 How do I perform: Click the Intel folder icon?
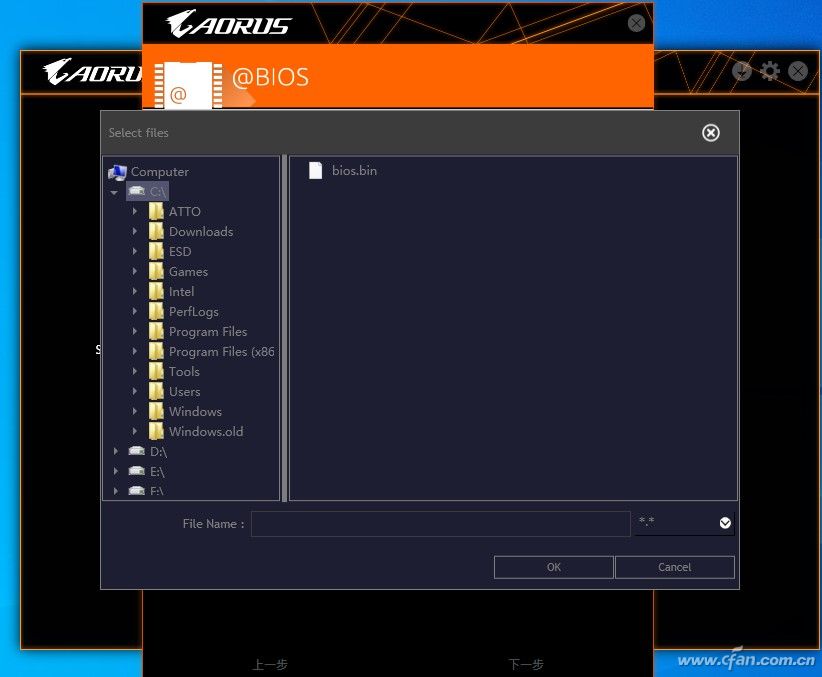(156, 291)
